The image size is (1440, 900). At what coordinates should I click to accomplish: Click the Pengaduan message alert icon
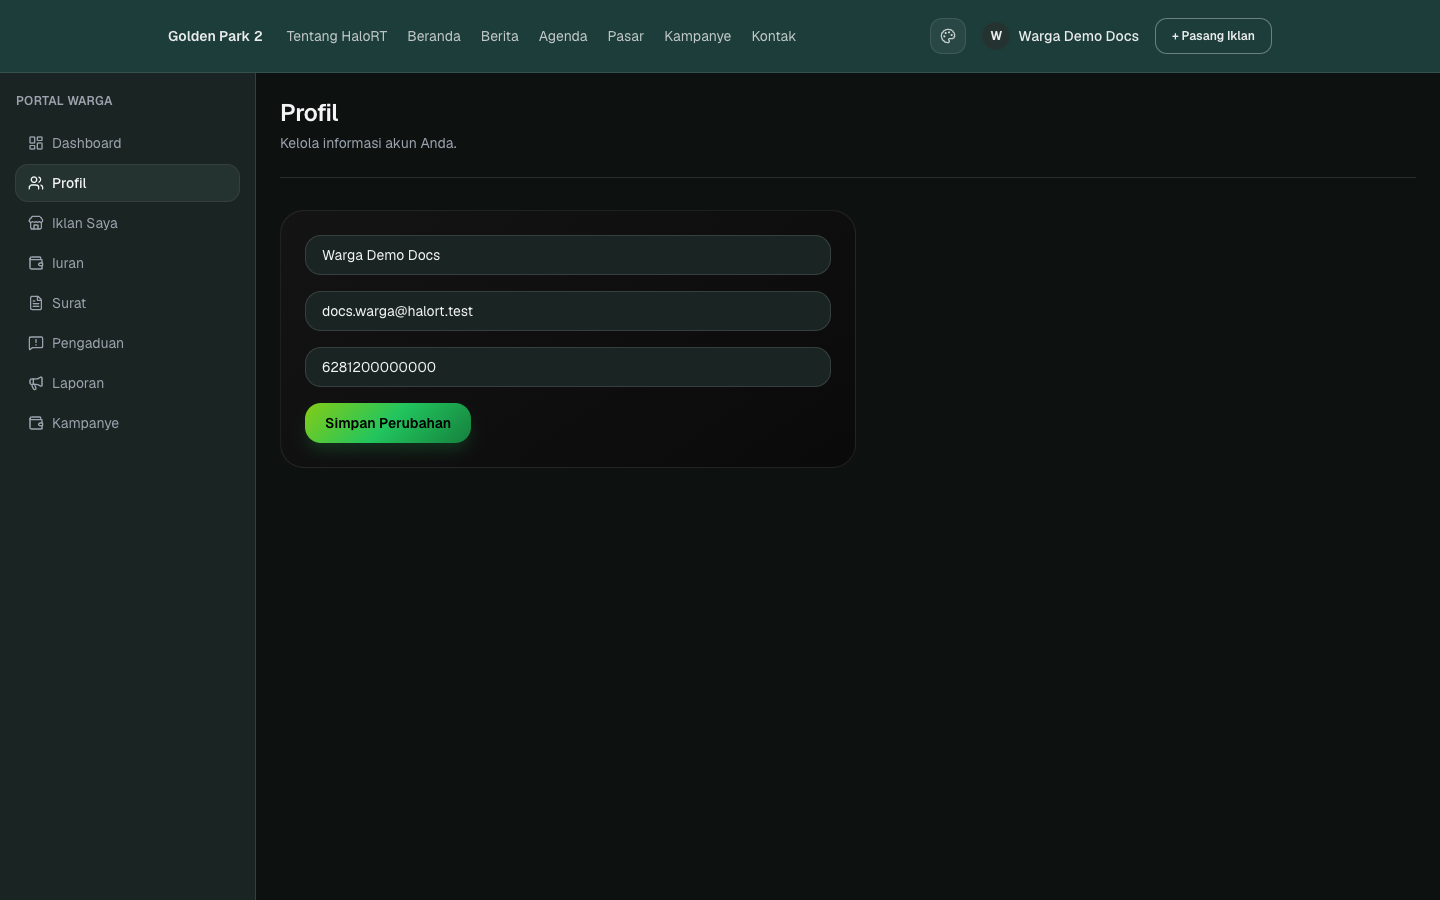pyautogui.click(x=36, y=343)
